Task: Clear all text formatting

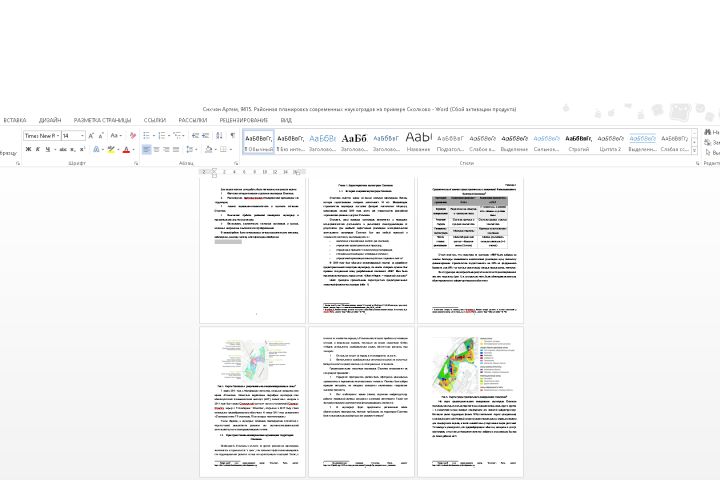Action: coord(133,136)
